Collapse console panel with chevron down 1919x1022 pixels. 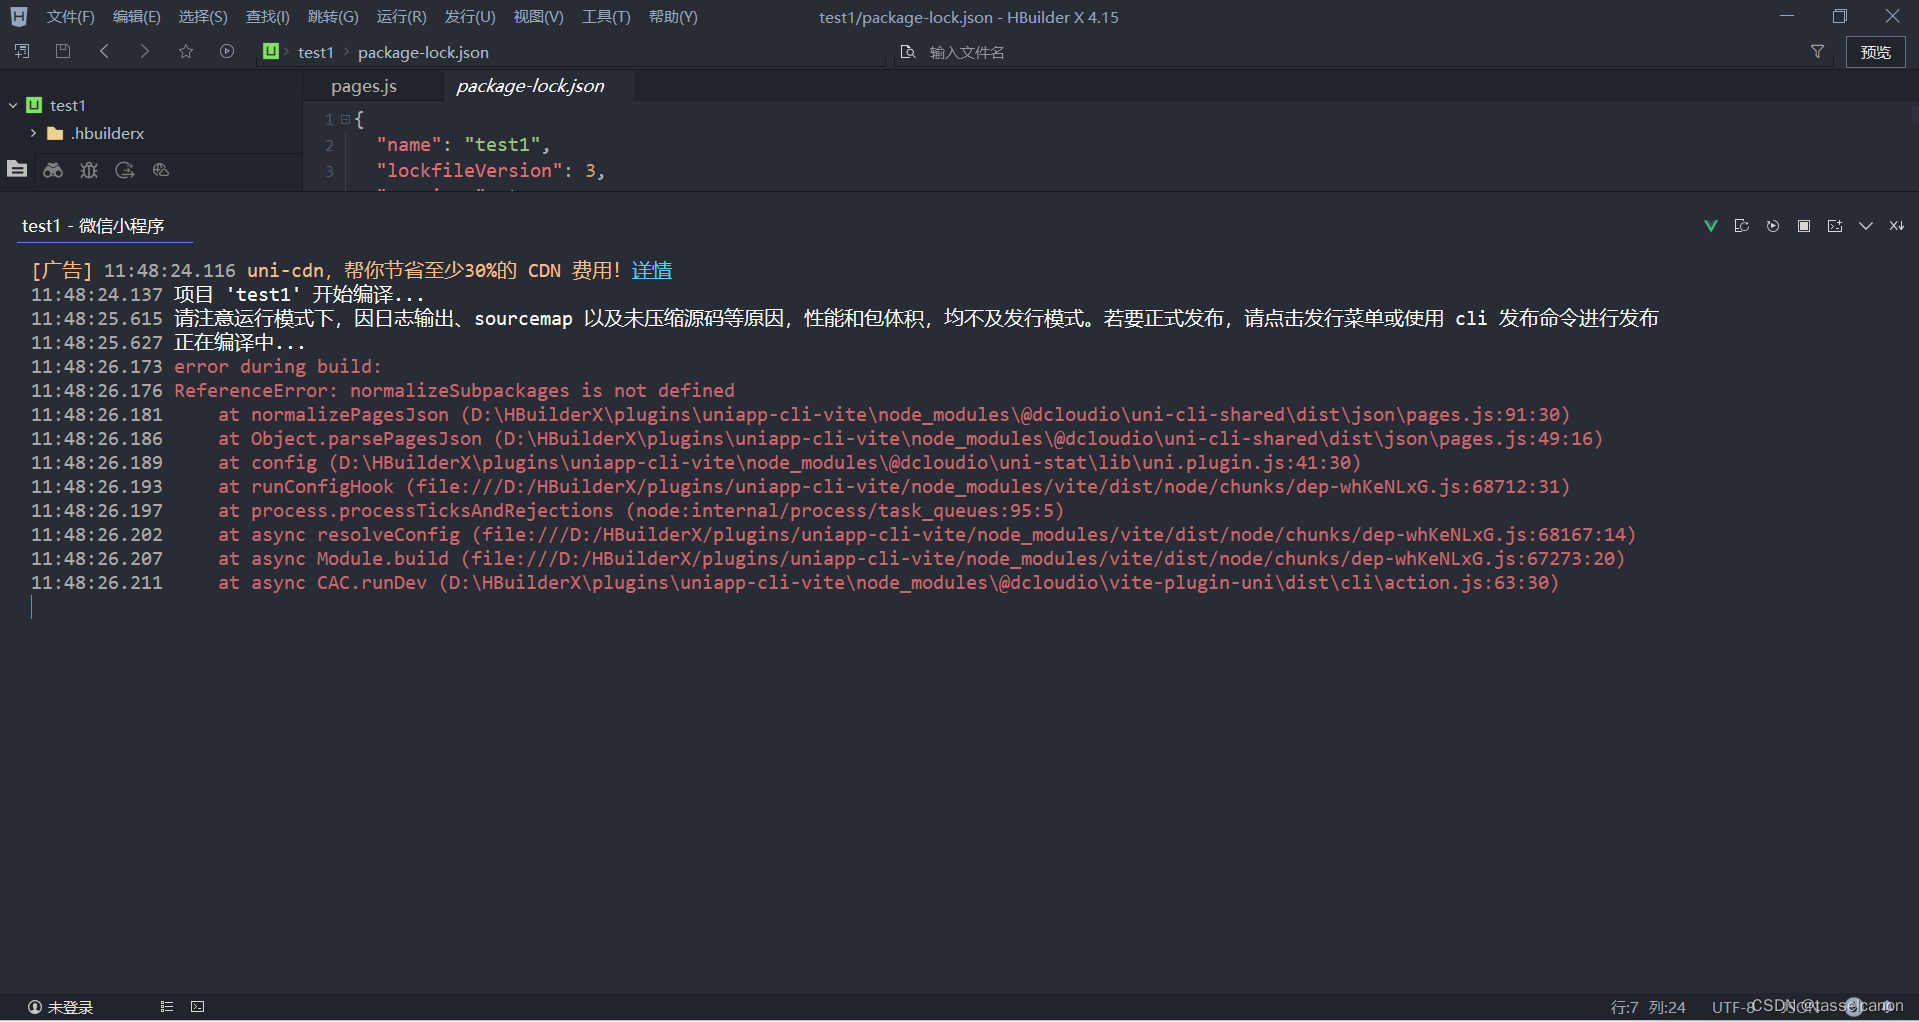pos(1866,226)
